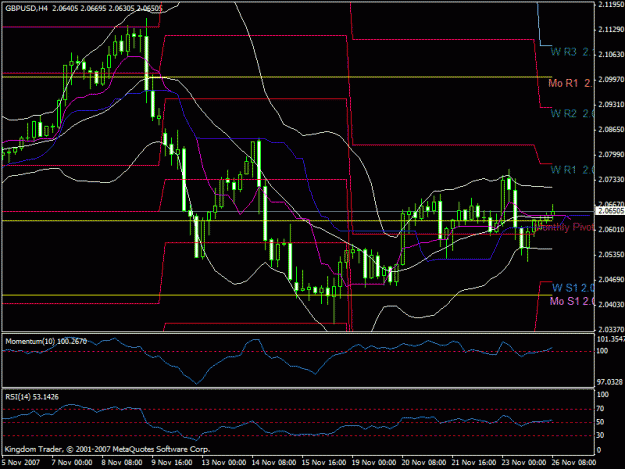This screenshot has height=469, width=625.
Task: Click the 26 Nov 08:00 time label
Action: (x=574, y=462)
